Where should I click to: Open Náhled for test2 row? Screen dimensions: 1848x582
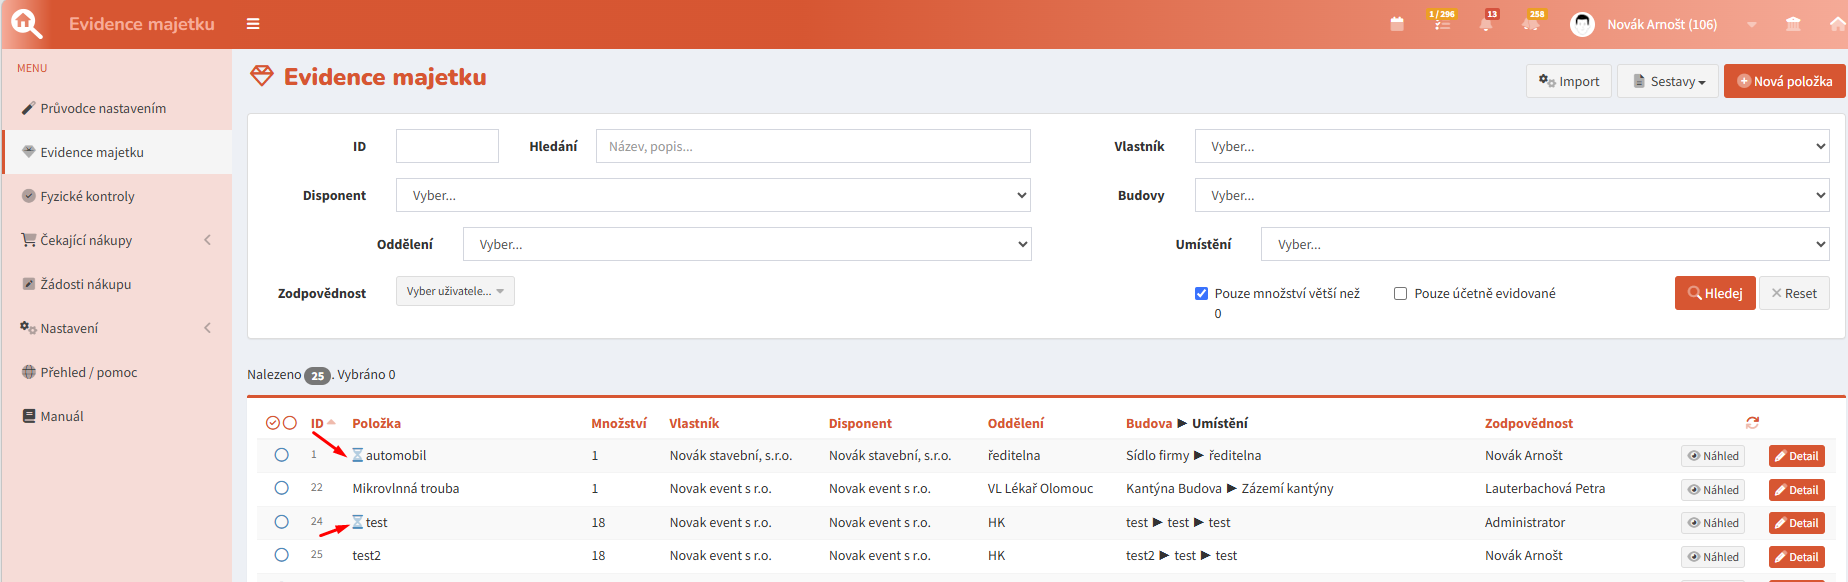click(x=1713, y=557)
